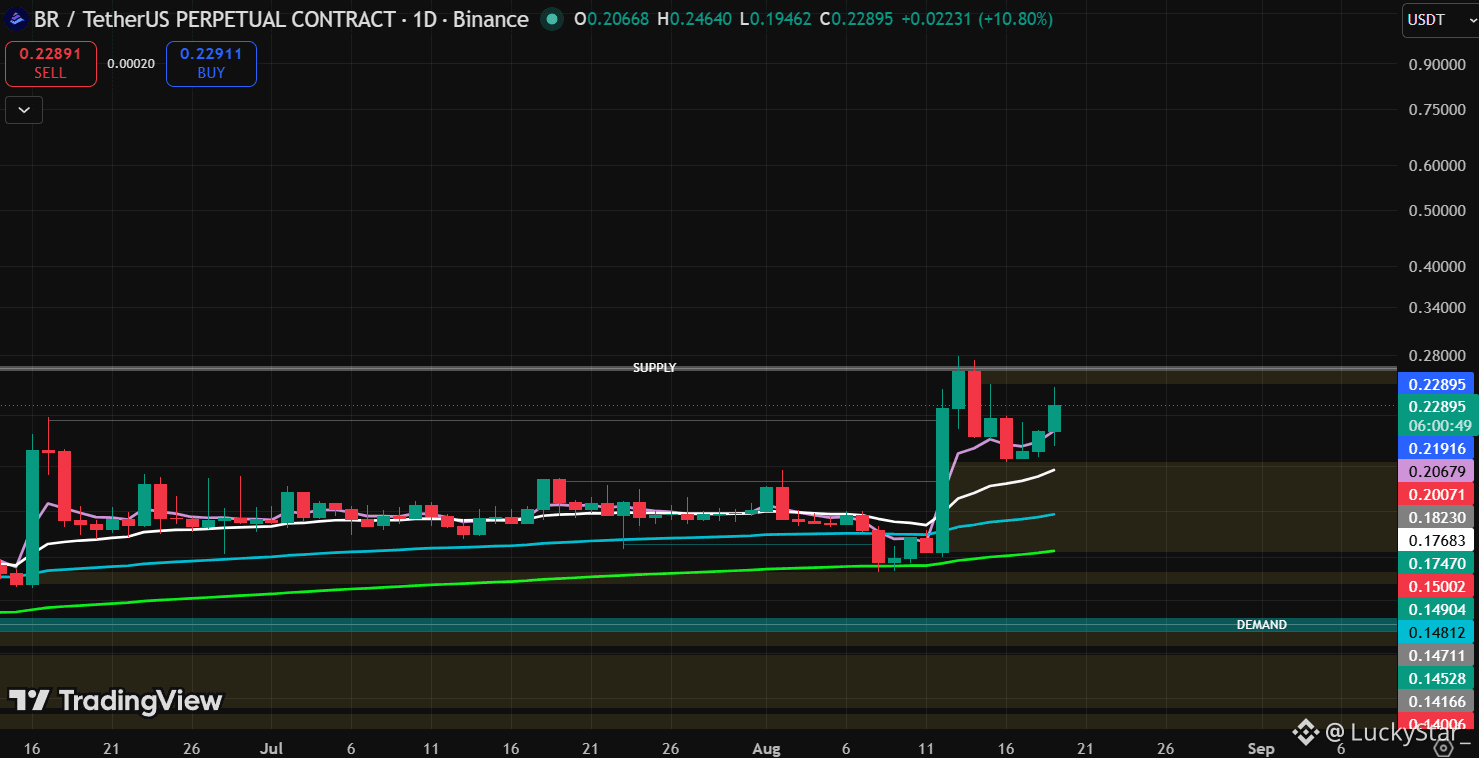Viewport: 1479px width, 758px height.
Task: Select the SUPPLY zone label
Action: [x=655, y=368]
